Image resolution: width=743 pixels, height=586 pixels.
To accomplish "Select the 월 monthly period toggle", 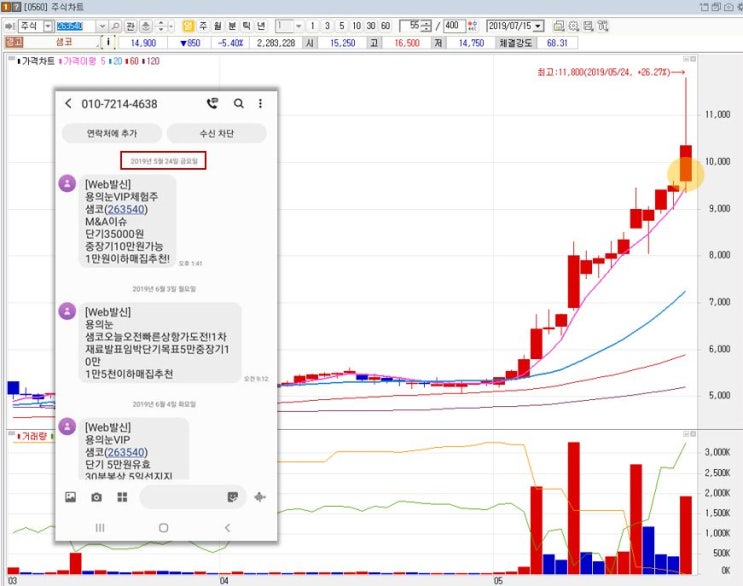I will [x=217, y=26].
